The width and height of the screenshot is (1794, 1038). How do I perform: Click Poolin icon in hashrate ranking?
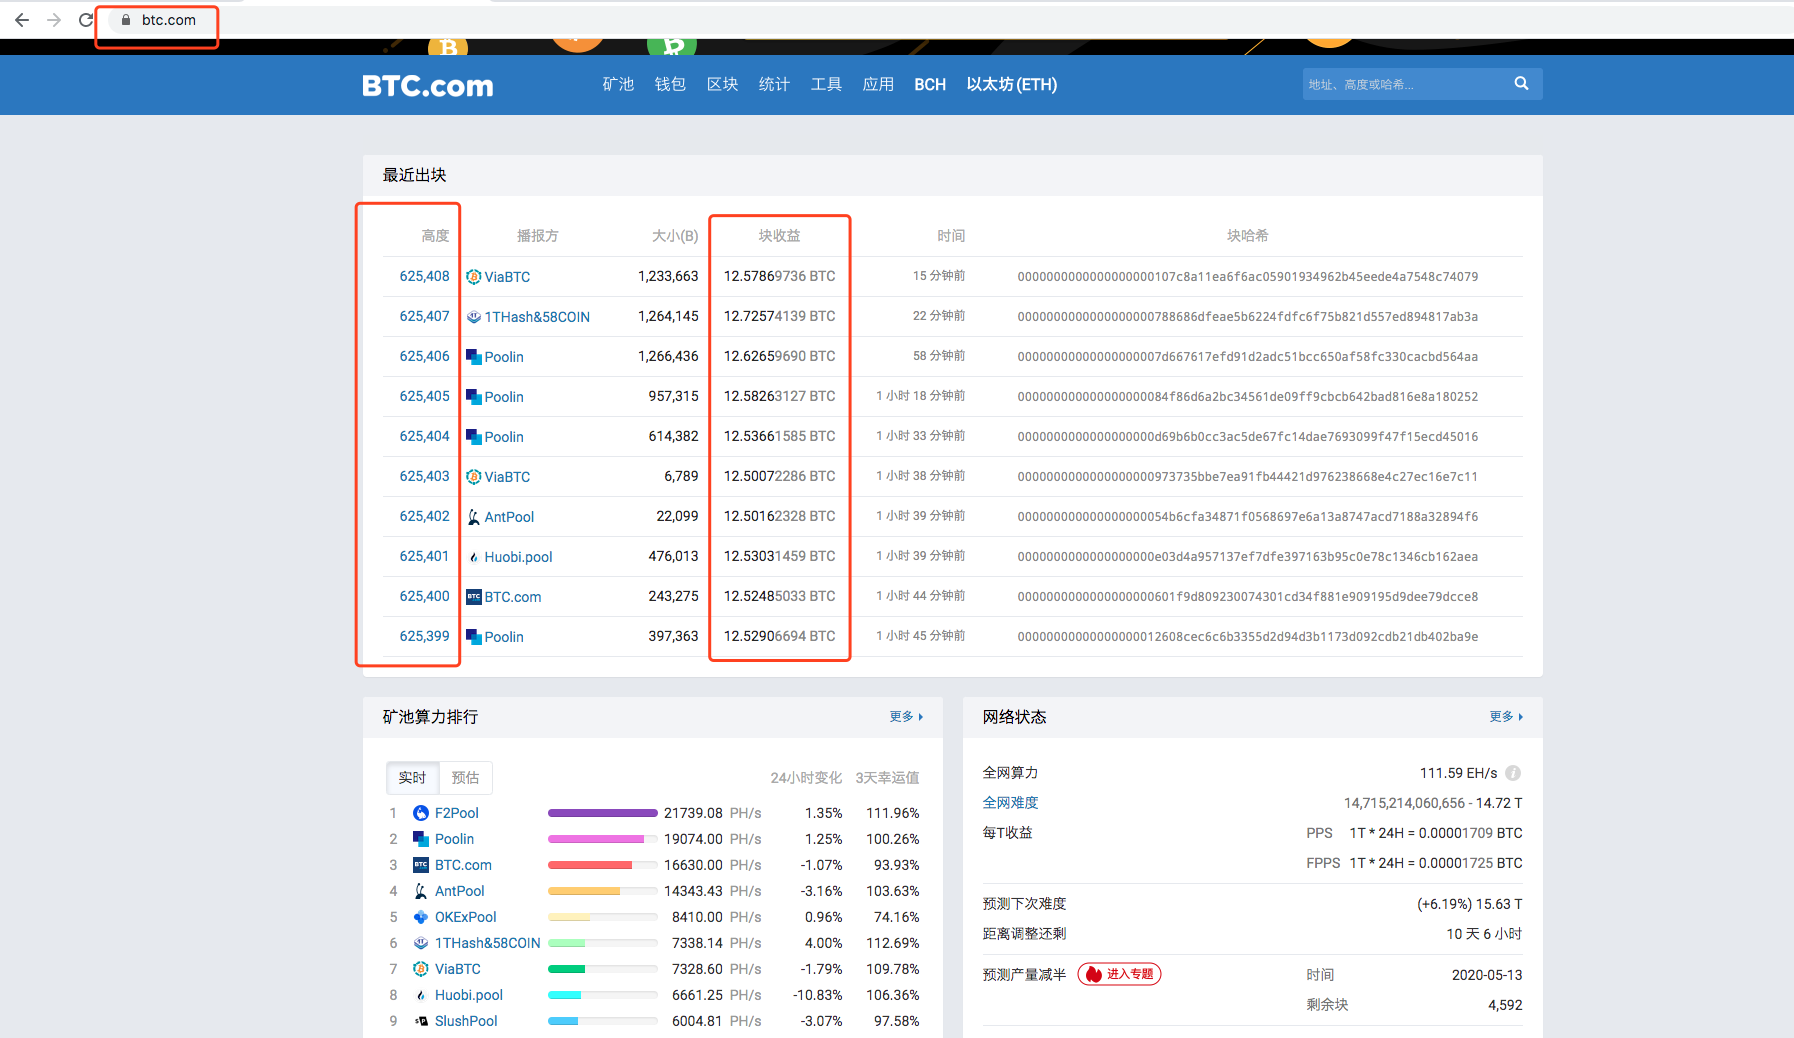click(x=421, y=839)
